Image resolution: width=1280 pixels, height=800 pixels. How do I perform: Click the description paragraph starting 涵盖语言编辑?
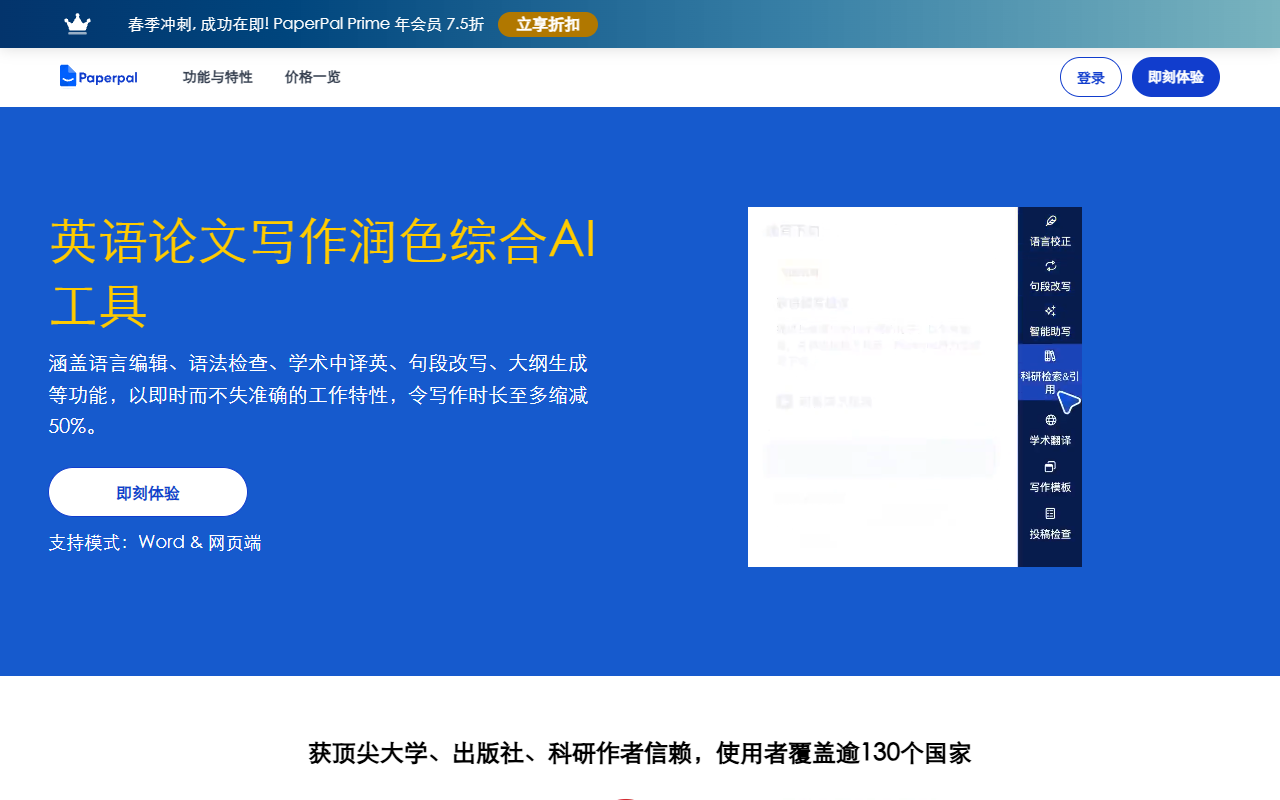point(318,394)
